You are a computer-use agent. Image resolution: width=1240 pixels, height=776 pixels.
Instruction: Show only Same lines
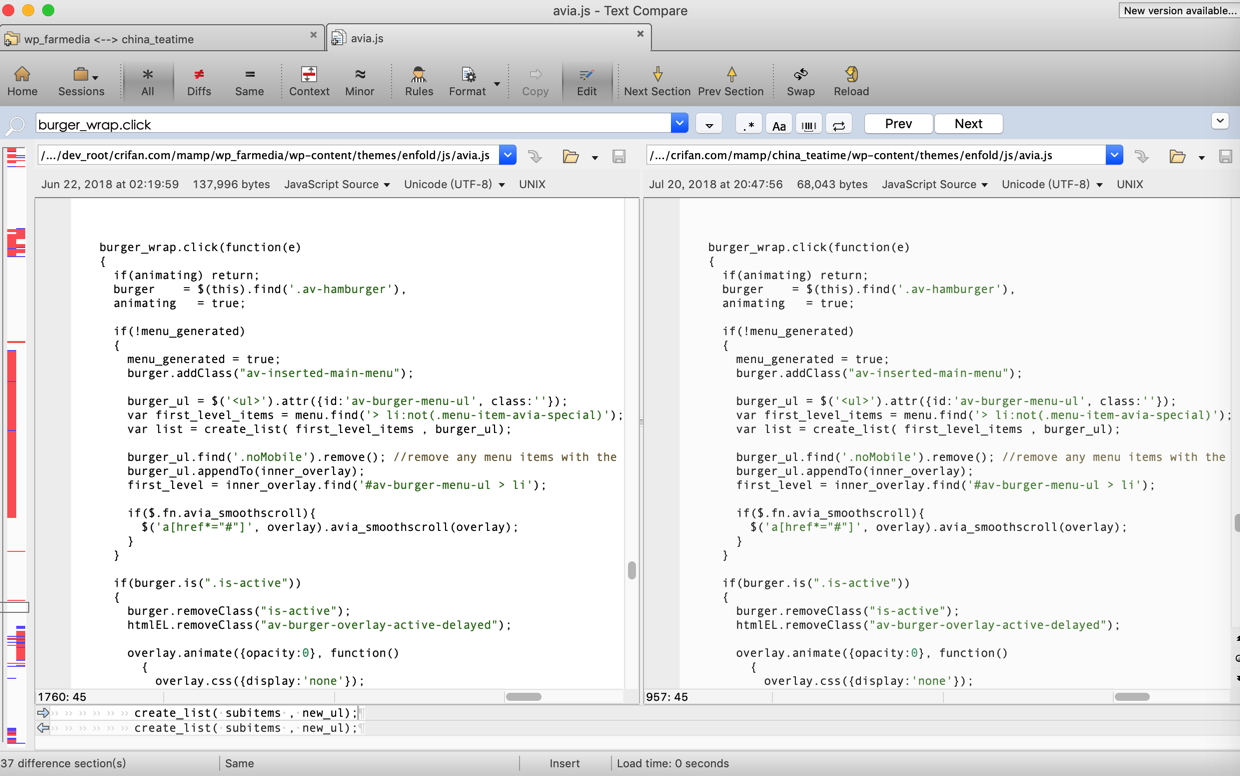click(x=249, y=80)
